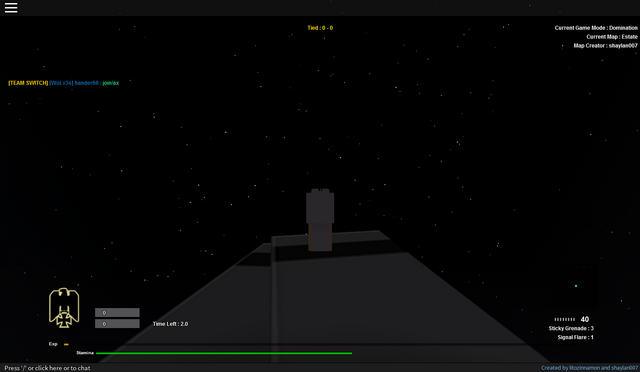Click the green stamina bar

(224, 353)
